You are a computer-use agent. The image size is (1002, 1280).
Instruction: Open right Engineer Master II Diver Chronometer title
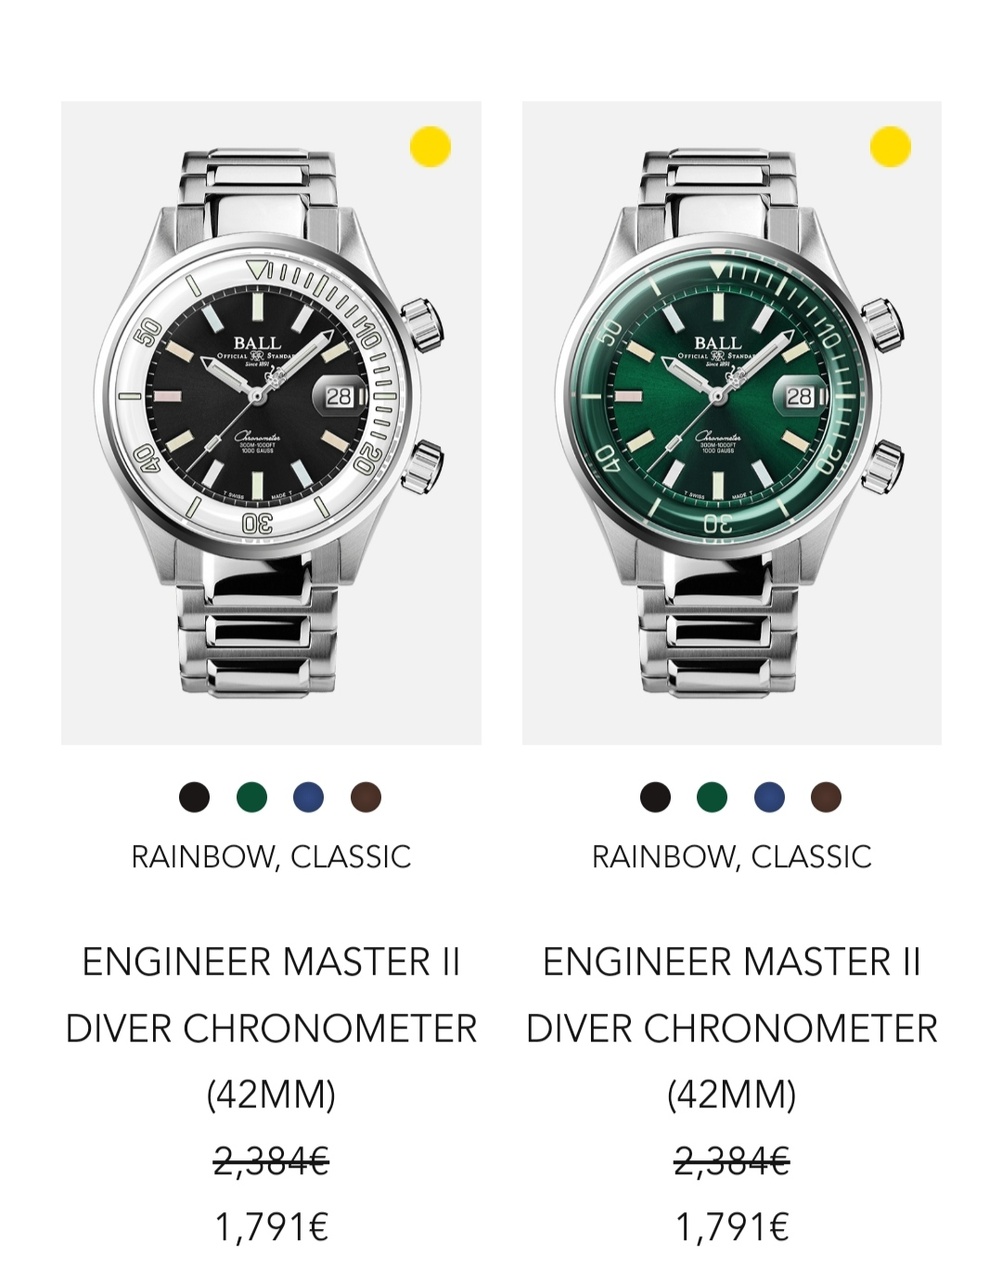(731, 1028)
